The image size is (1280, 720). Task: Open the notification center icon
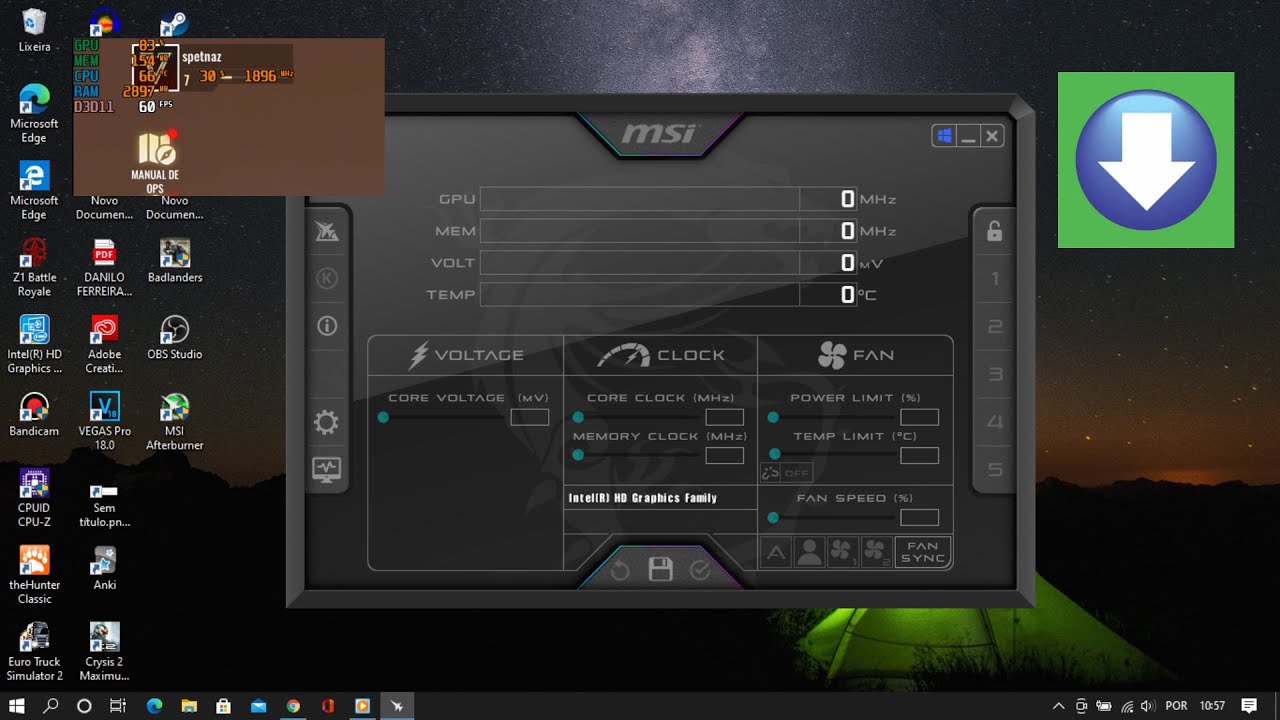[1248, 706]
